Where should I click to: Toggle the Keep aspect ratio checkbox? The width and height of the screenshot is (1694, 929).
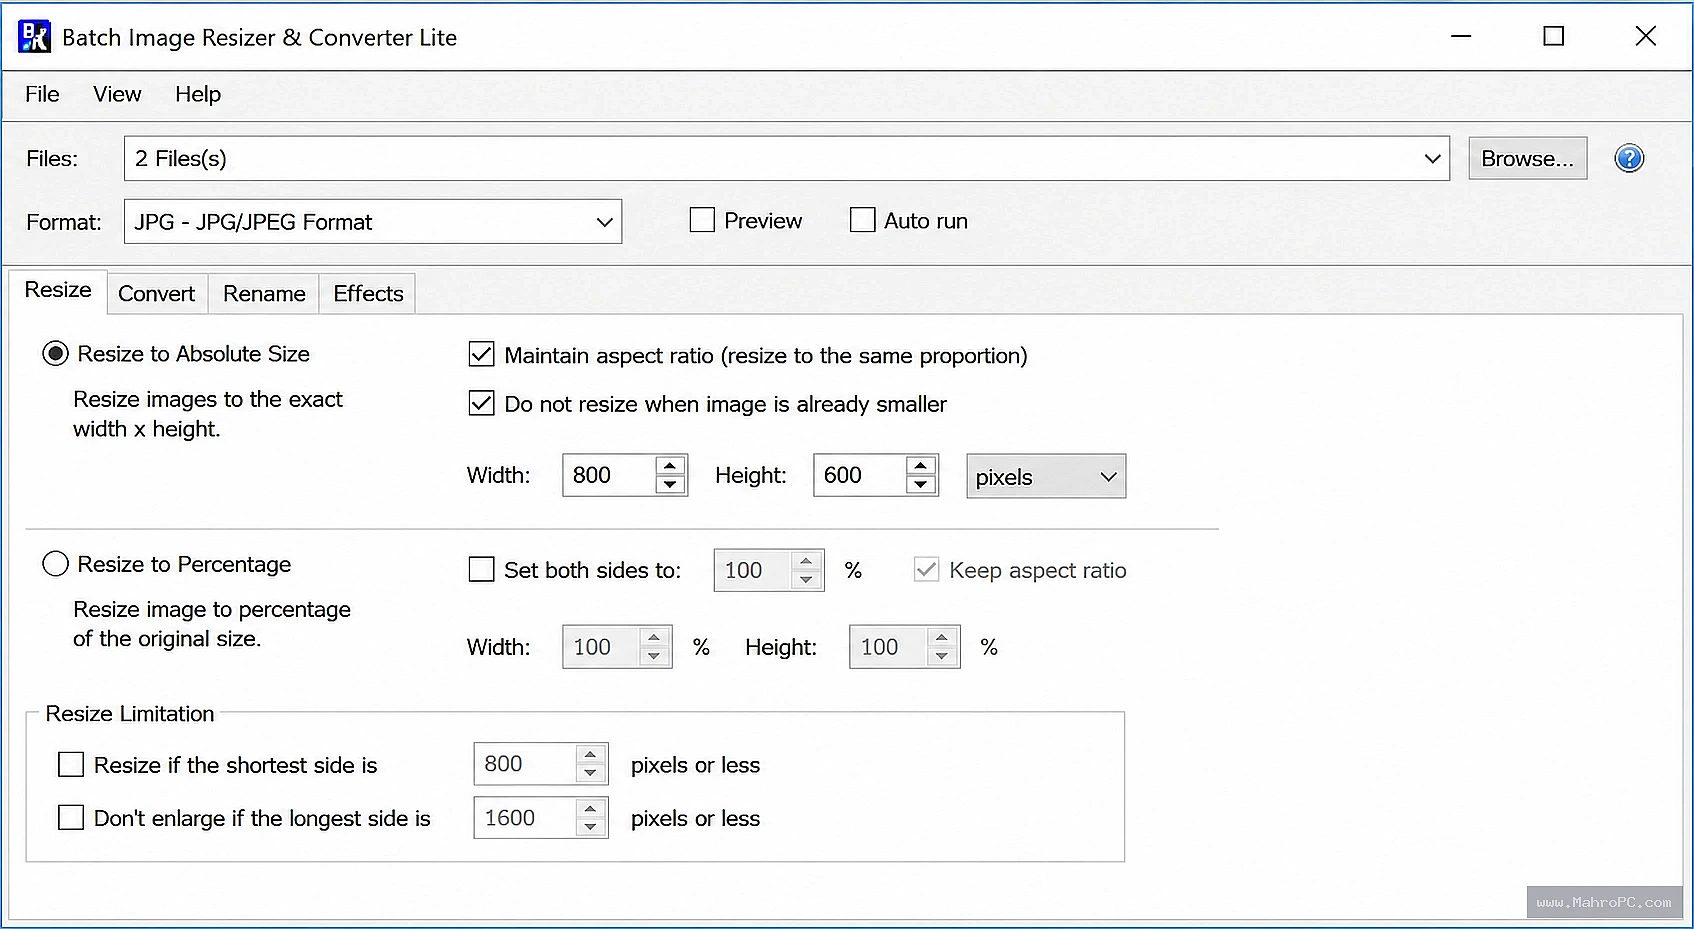(x=926, y=570)
